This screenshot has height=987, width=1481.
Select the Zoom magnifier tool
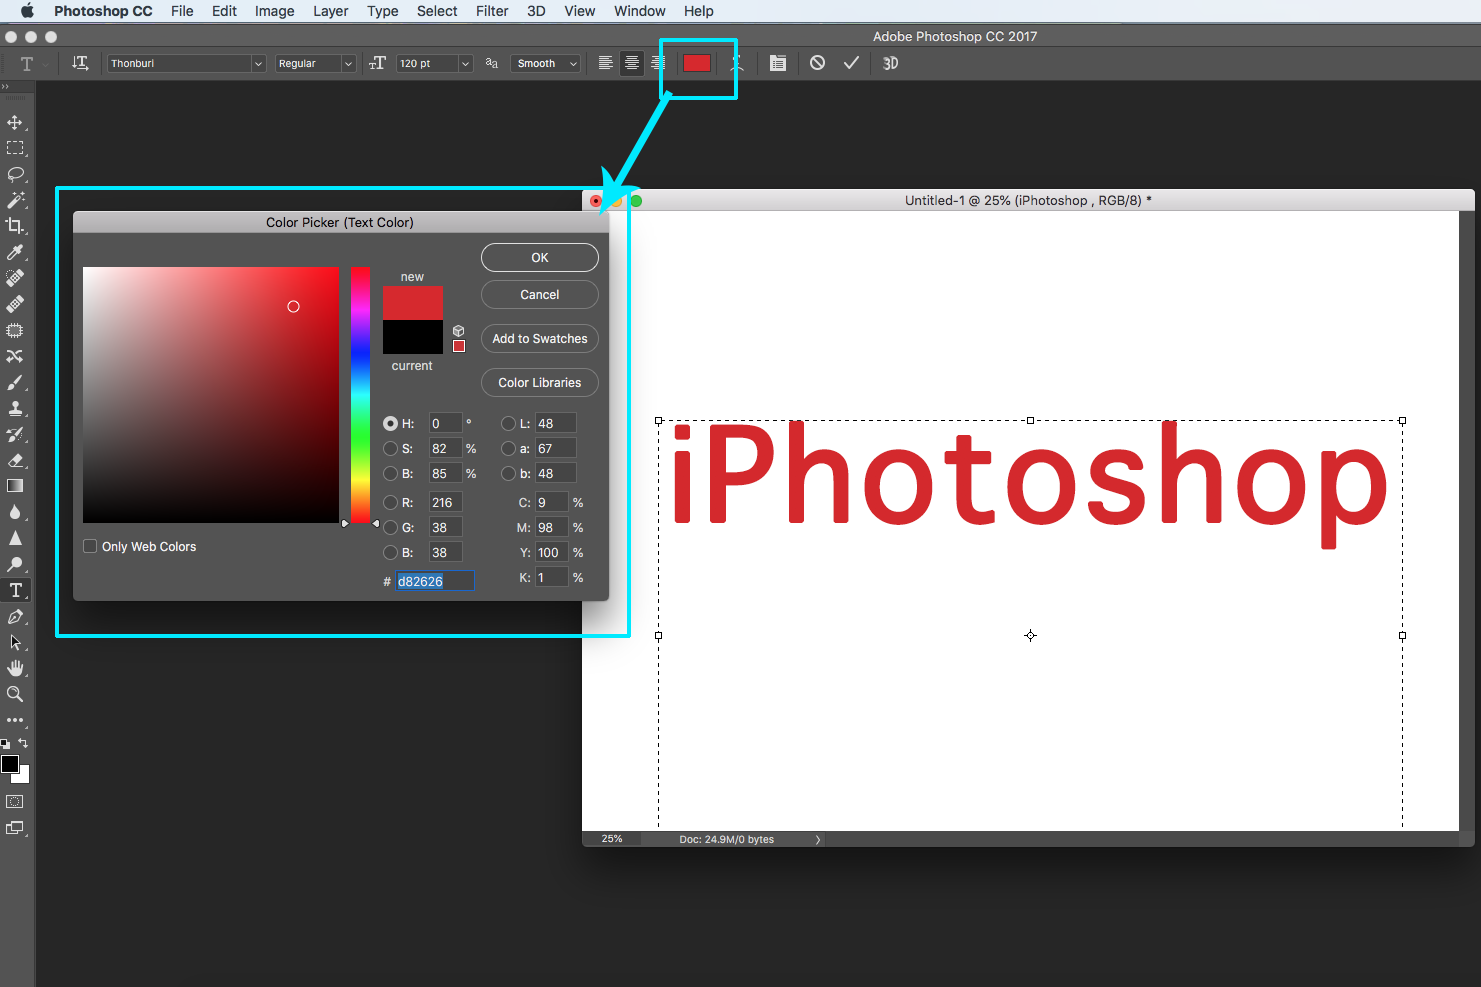coord(15,694)
